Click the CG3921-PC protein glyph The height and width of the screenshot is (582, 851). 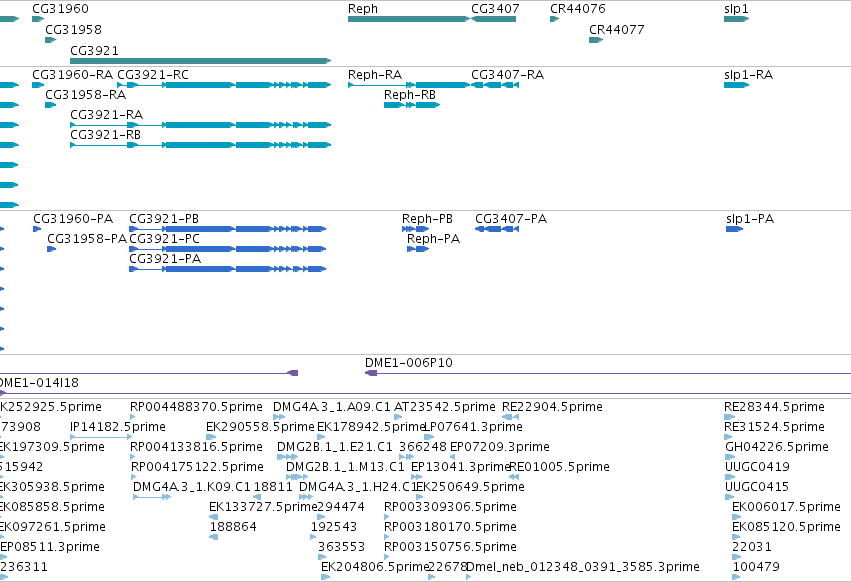tap(227, 249)
